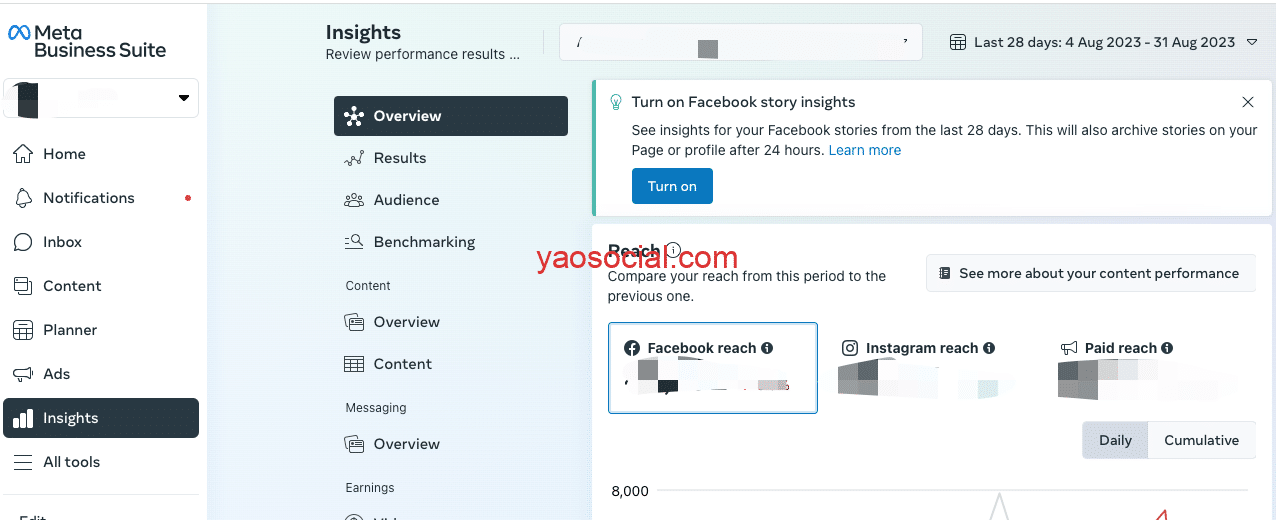This screenshot has height=520, width=1276.
Task: Click the Turn on button
Action: (672, 186)
